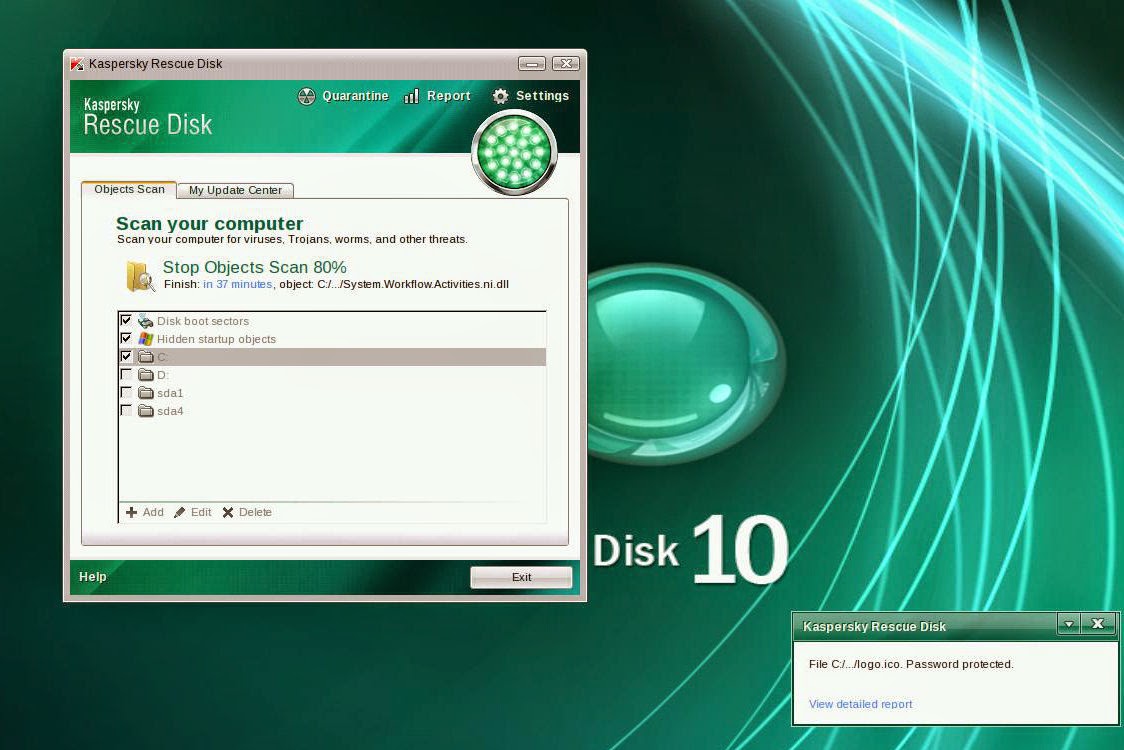Click the 'in 37 minutes' link
Viewport: 1124px width, 750px height.
click(237, 284)
